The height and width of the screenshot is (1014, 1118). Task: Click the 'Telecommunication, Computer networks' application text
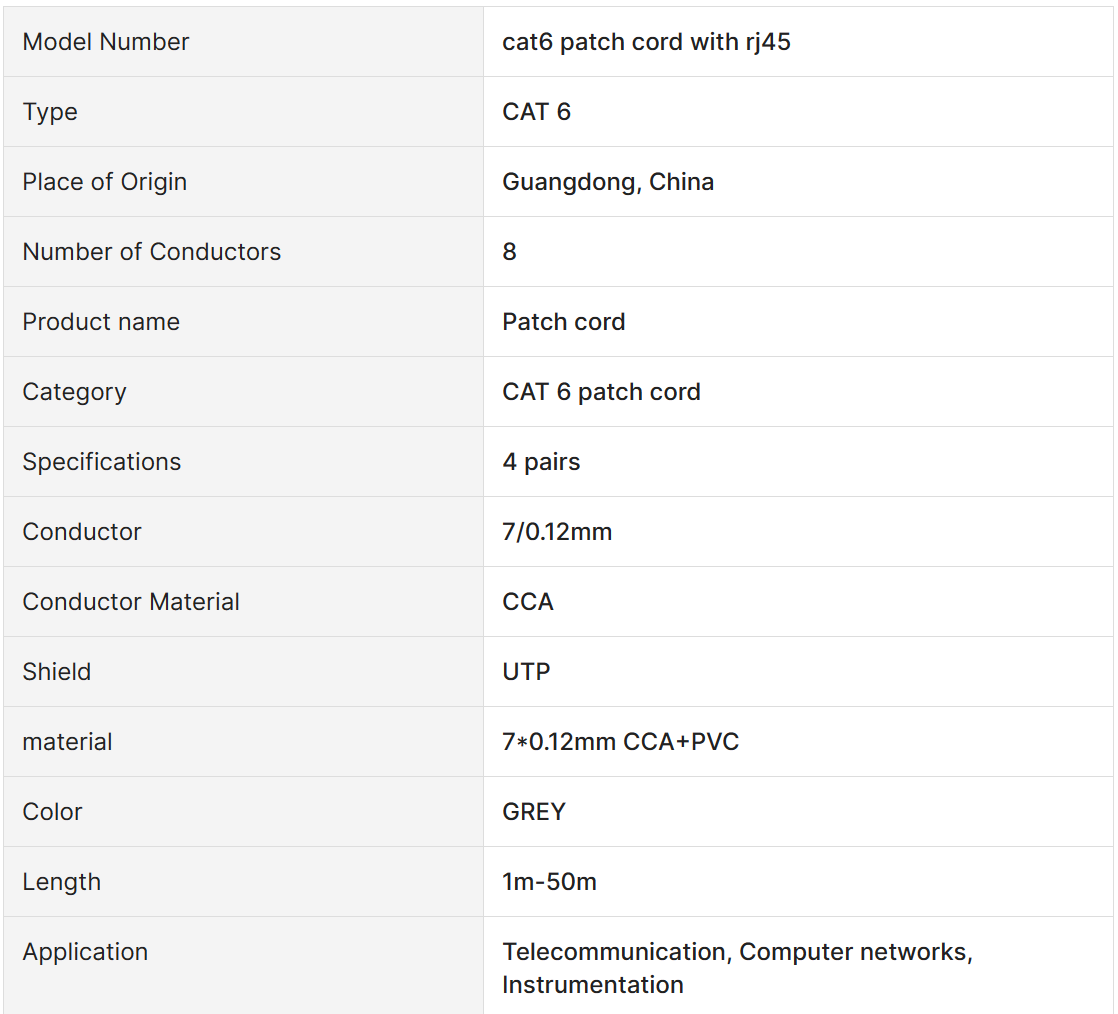[737, 952]
